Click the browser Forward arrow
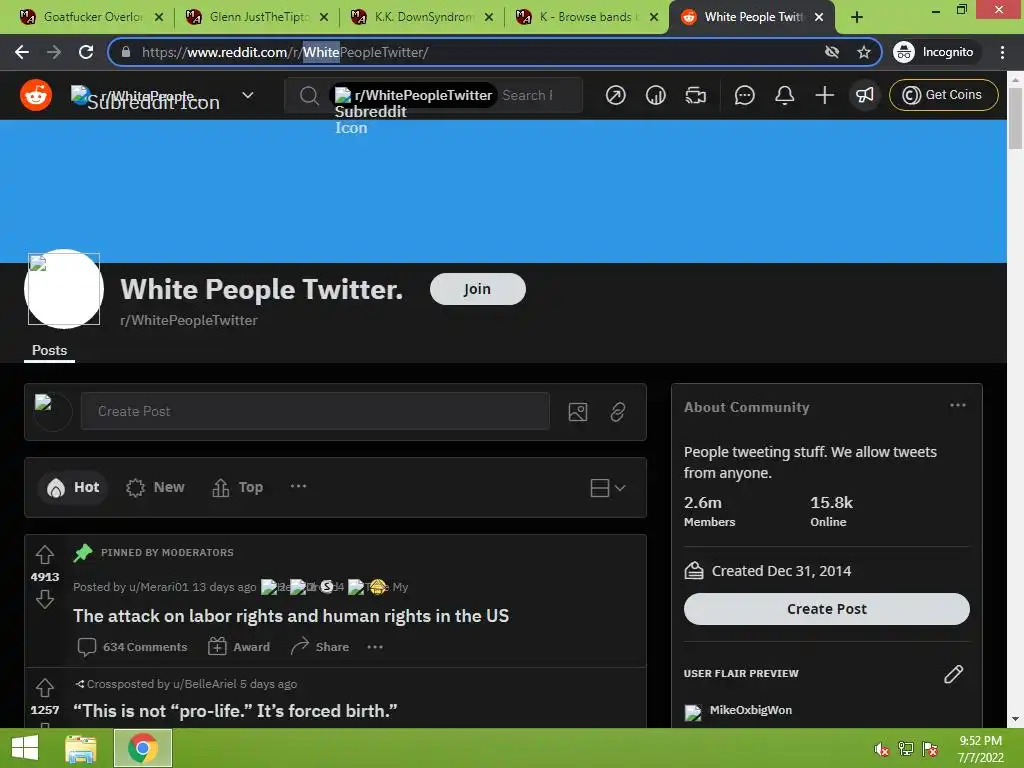The height and width of the screenshot is (768, 1024). (x=54, y=52)
